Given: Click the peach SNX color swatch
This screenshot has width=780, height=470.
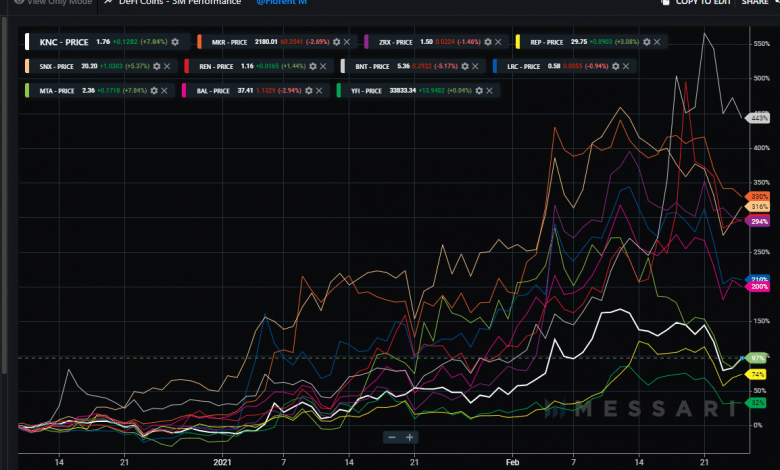Looking at the screenshot, I should [27, 66].
